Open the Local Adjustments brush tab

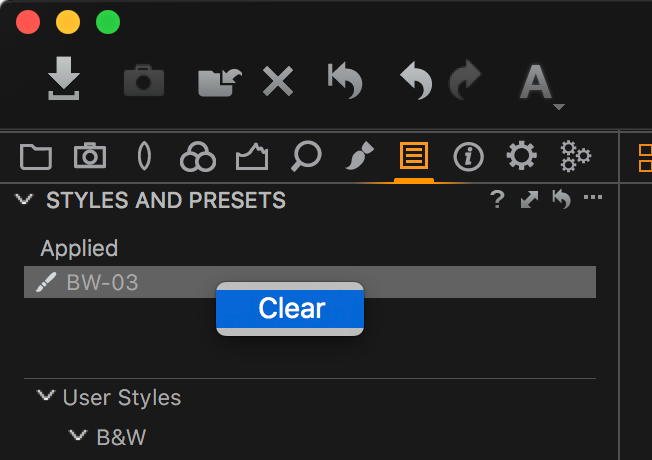360,156
